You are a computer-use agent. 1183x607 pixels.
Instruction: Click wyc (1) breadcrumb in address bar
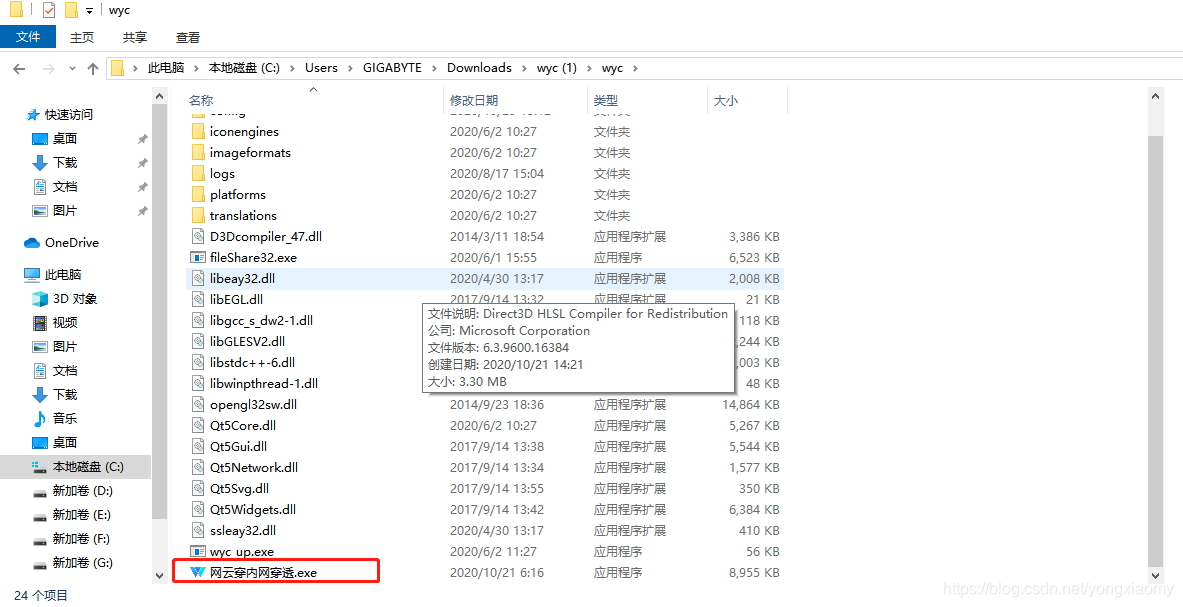point(557,68)
